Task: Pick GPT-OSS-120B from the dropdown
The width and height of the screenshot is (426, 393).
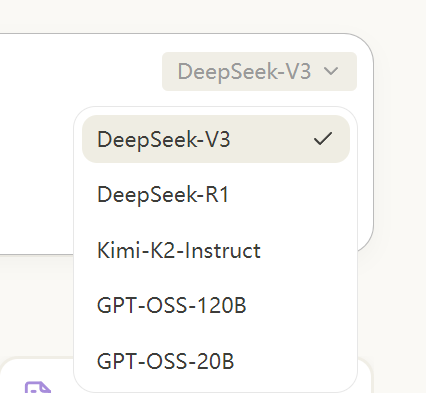Action: (216, 305)
